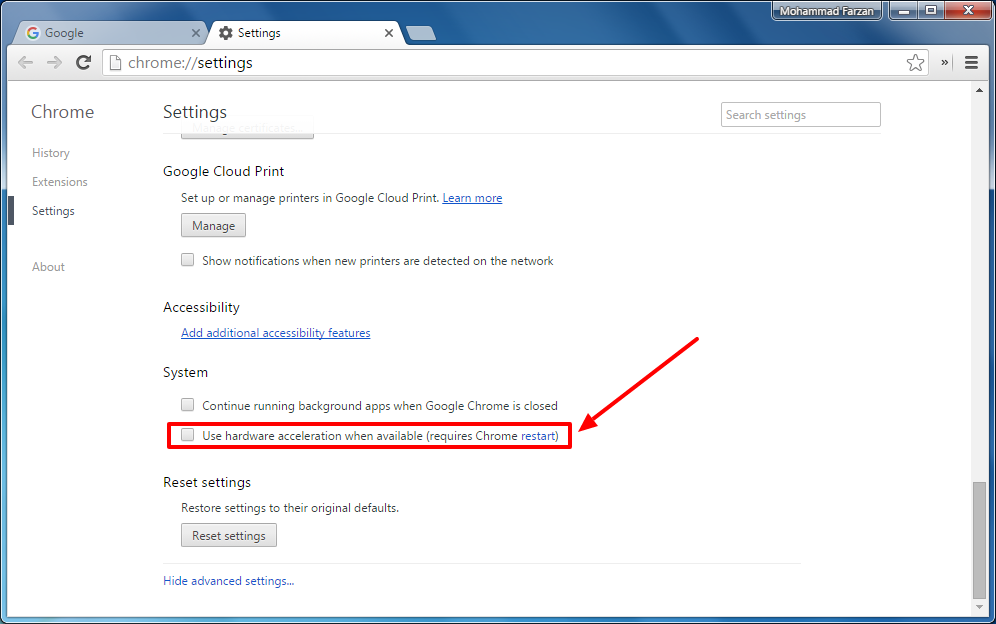Click the System section heading

click(x=185, y=372)
